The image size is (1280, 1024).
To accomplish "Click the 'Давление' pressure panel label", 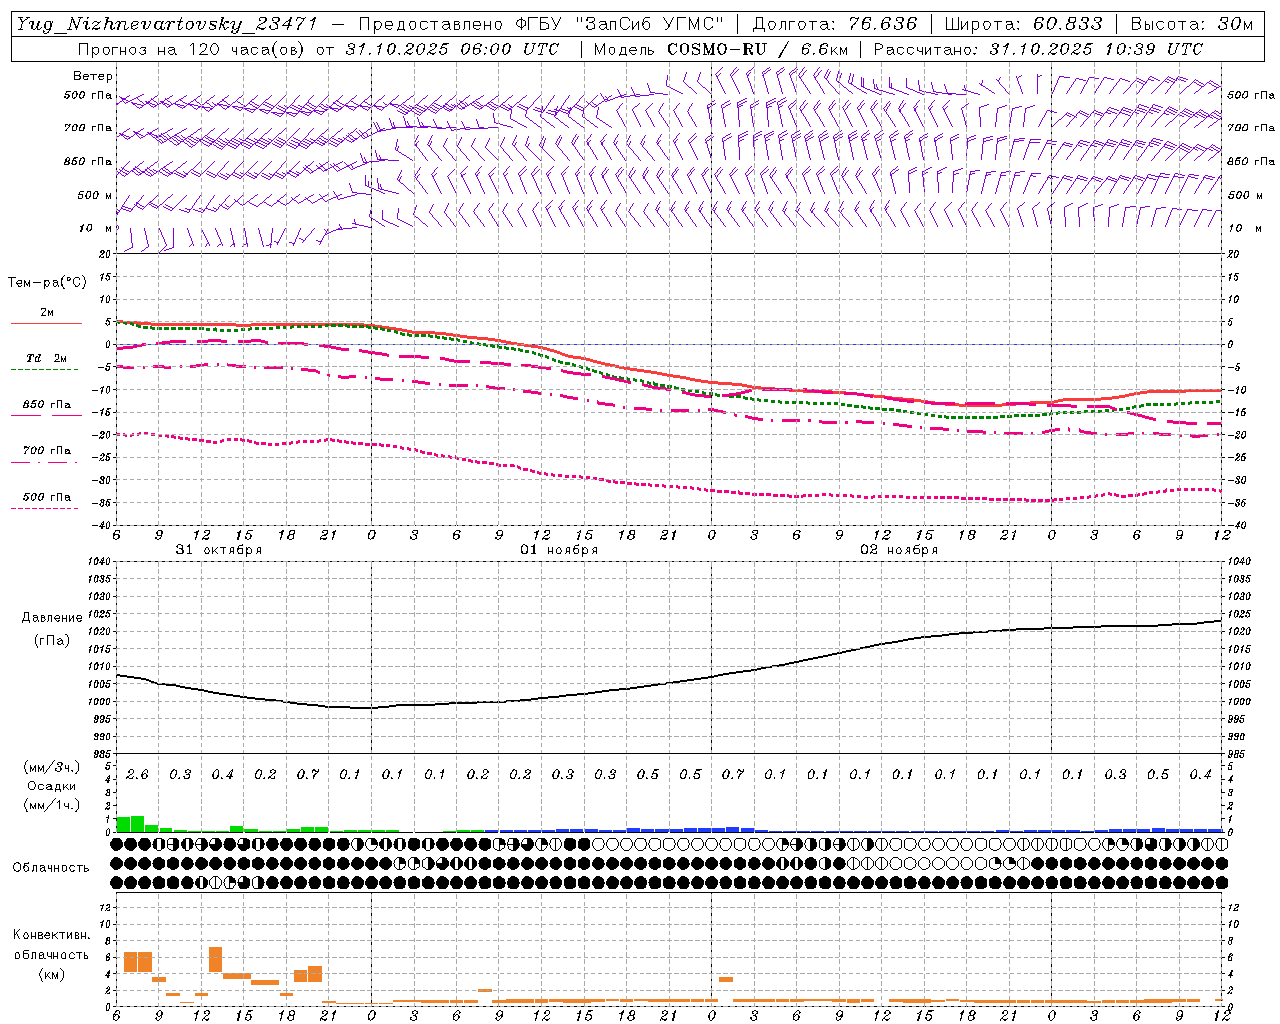I will 51,618.
